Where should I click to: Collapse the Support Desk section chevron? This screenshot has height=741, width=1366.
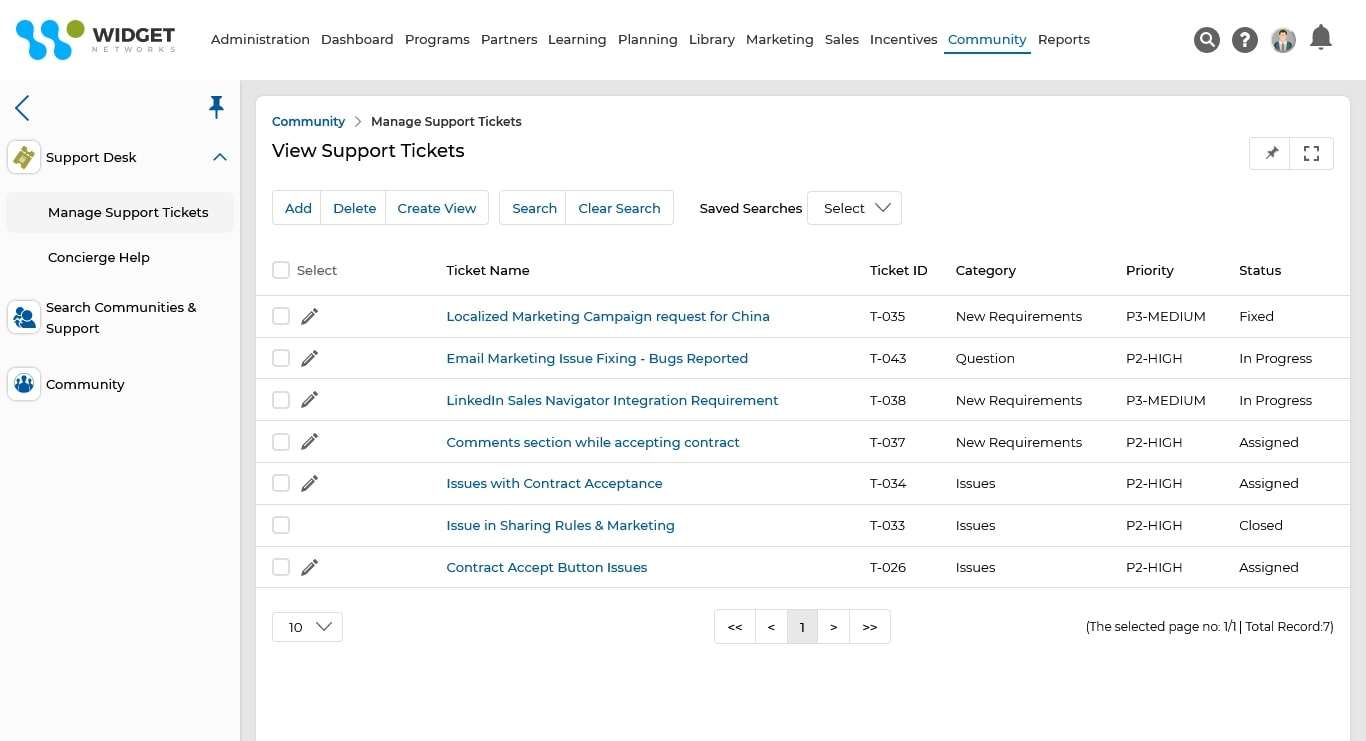click(219, 157)
